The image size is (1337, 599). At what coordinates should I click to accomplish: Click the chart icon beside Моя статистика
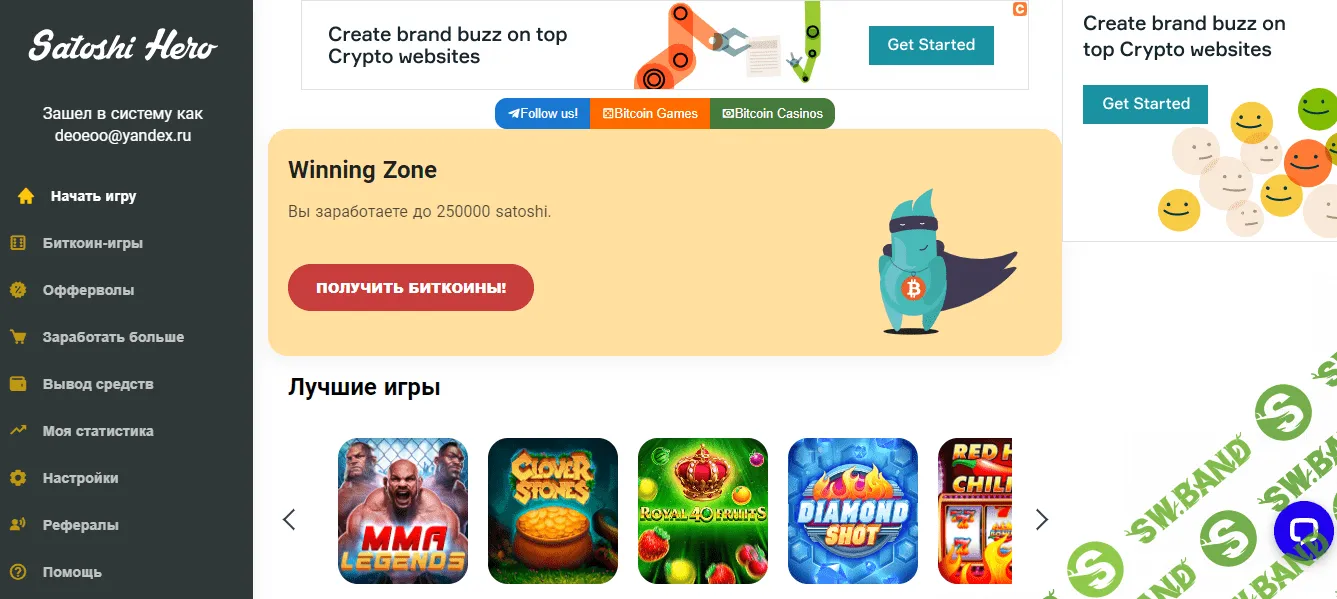[x=18, y=431]
